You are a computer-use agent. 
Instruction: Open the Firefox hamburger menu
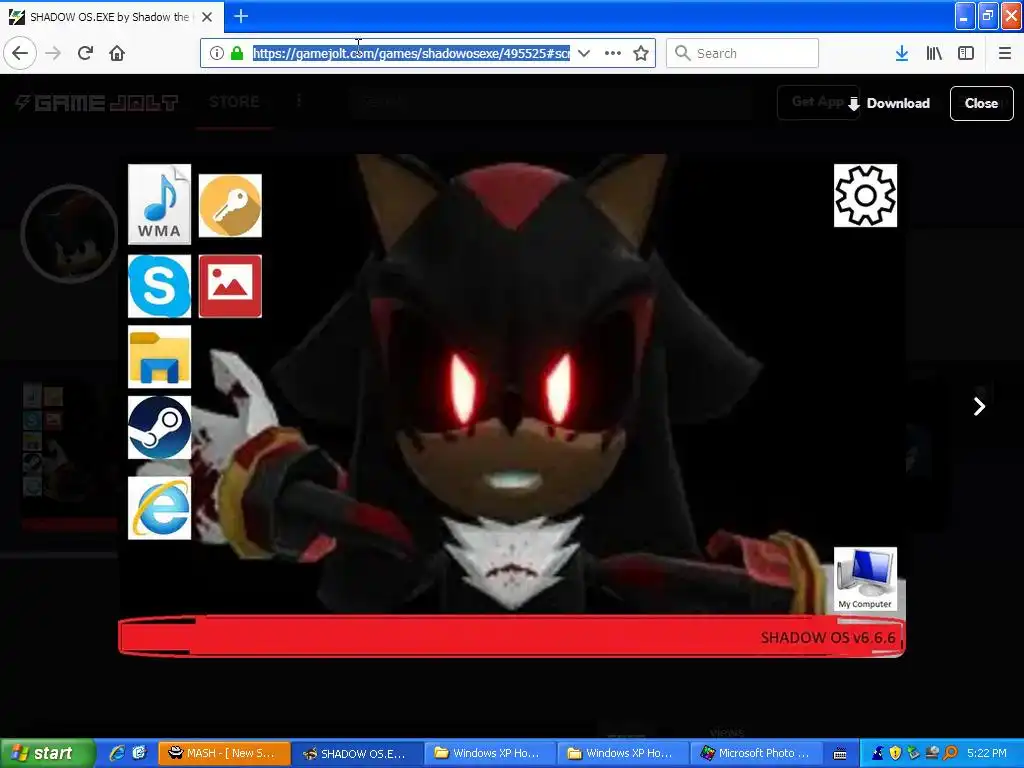(1004, 53)
